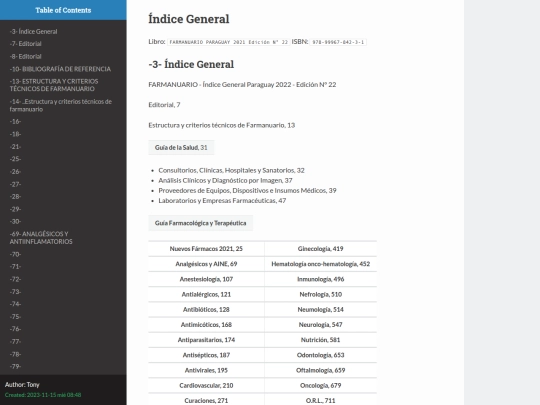Go to '-10- BIBLIOGRAFÍA DE REFERENCIA'
Viewport: 540px width, 405px height.
pos(60,69)
